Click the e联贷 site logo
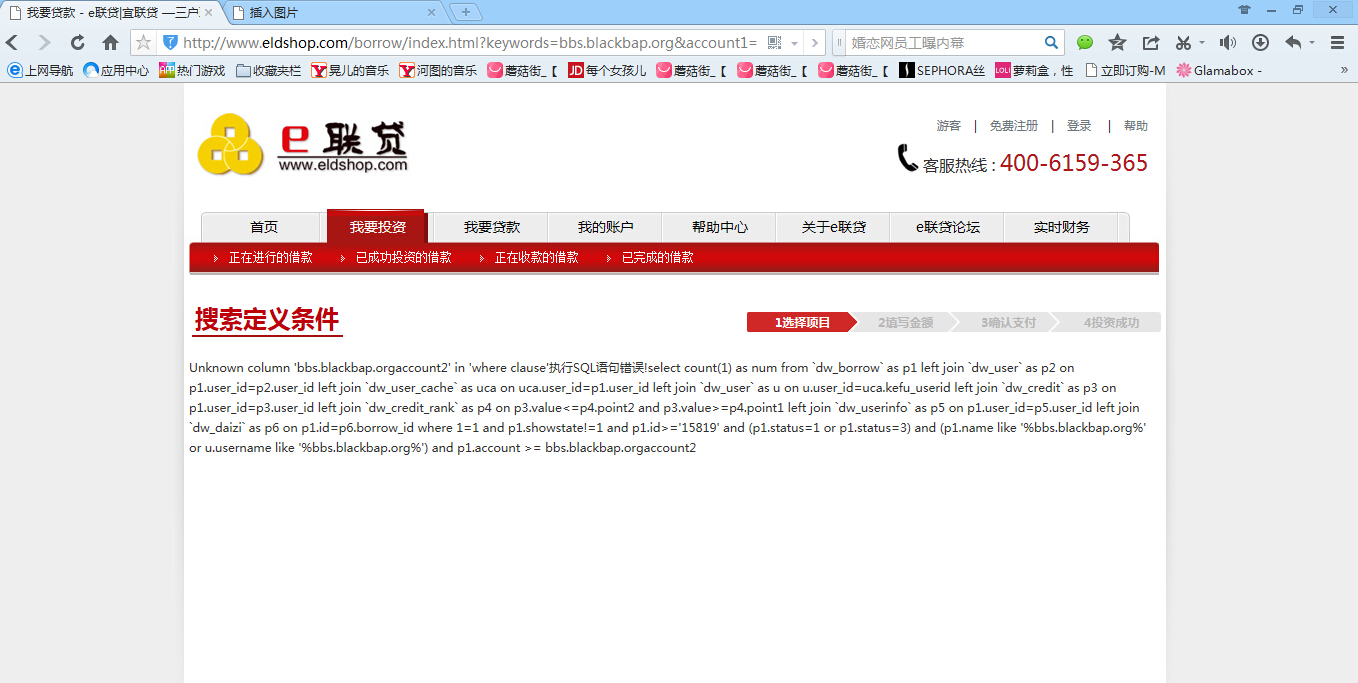The height and width of the screenshot is (683, 1358). 303,144
